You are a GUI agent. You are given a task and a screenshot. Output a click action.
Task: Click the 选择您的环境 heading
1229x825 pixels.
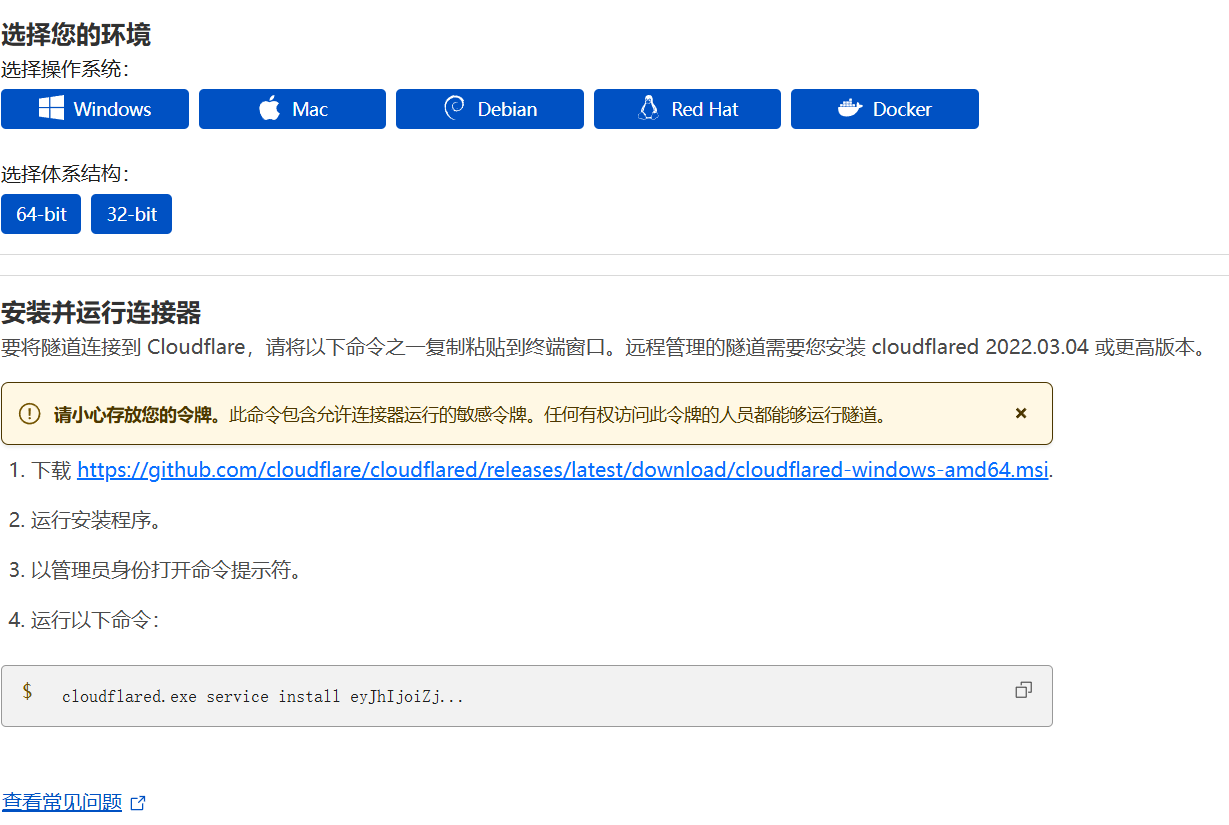click(76, 35)
